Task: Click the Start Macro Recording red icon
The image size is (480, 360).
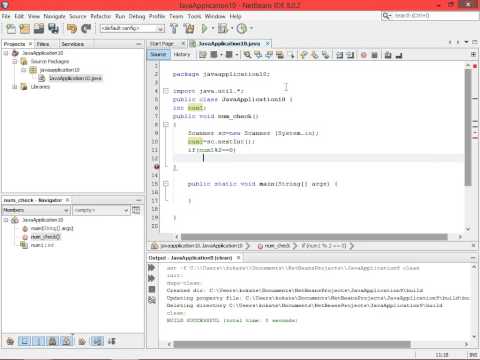Action: point(364,55)
